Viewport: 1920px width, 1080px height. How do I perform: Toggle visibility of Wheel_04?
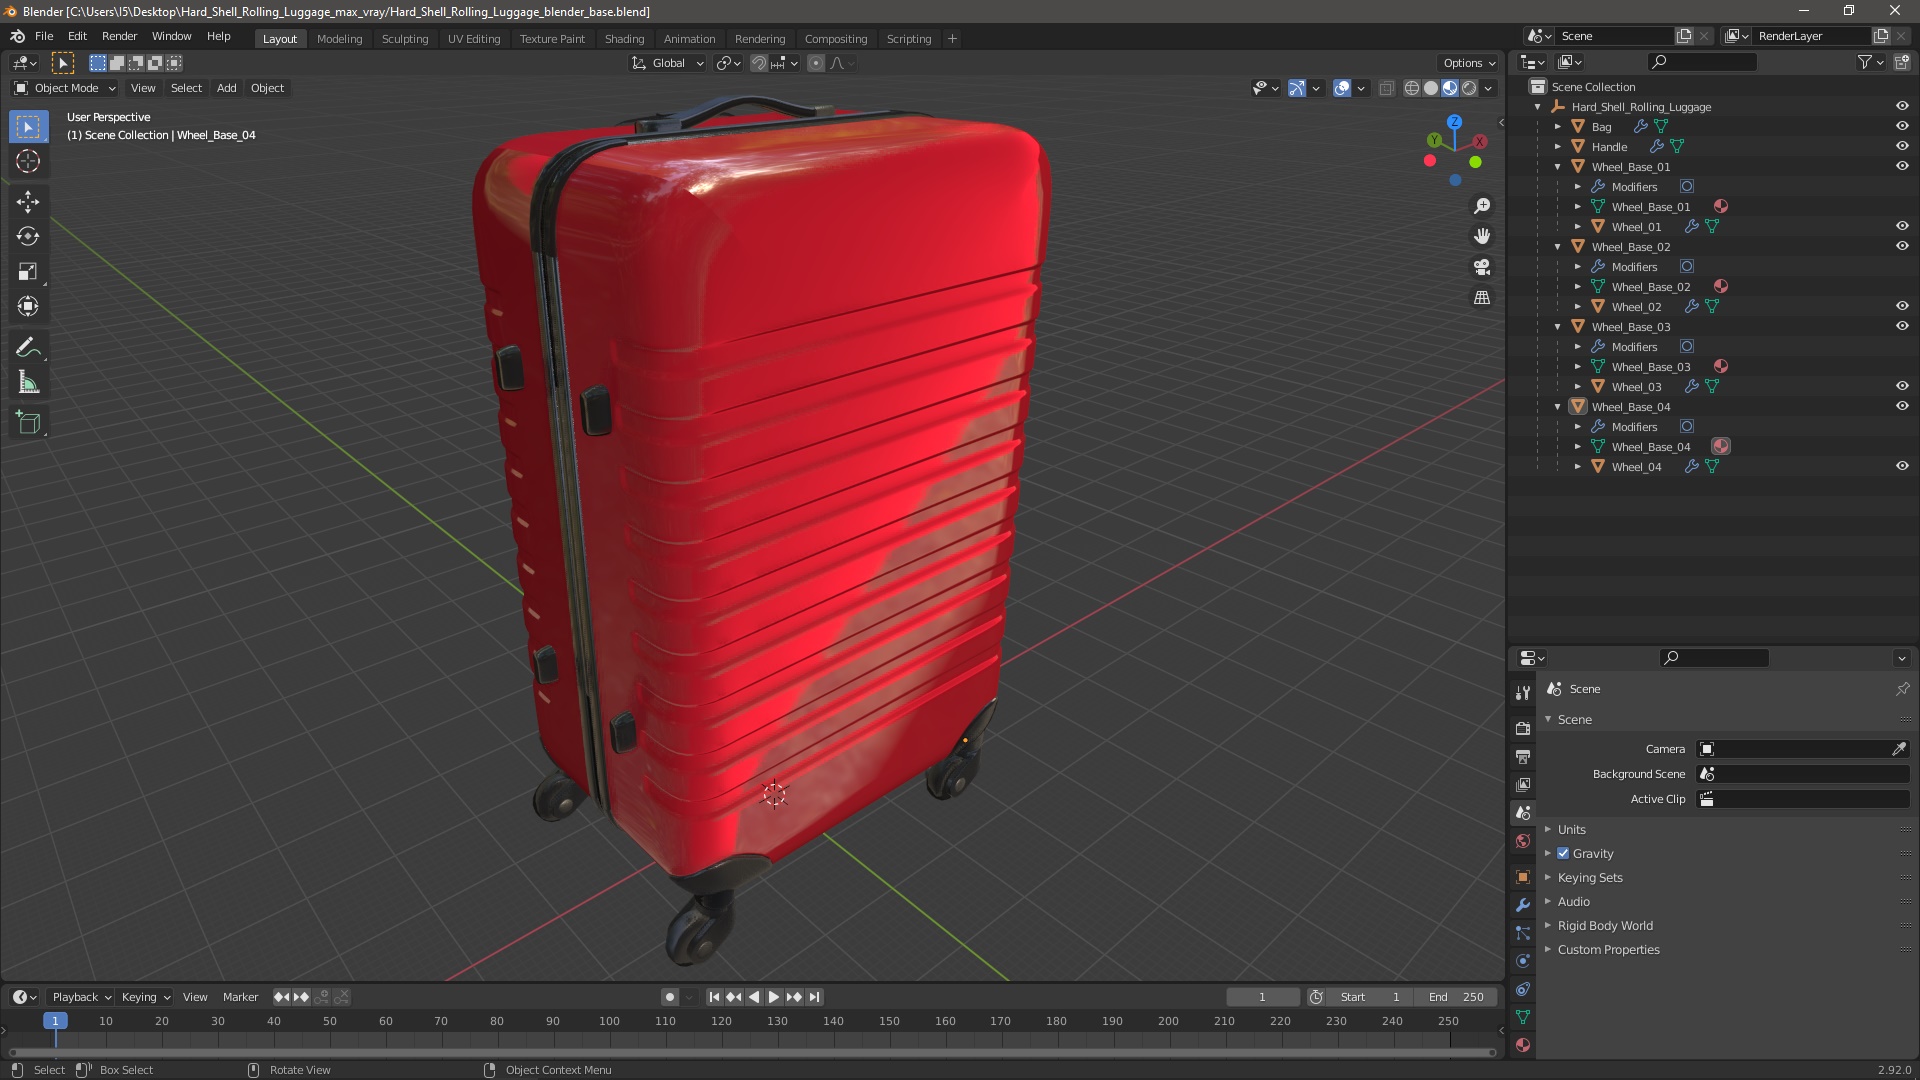pyautogui.click(x=1902, y=466)
